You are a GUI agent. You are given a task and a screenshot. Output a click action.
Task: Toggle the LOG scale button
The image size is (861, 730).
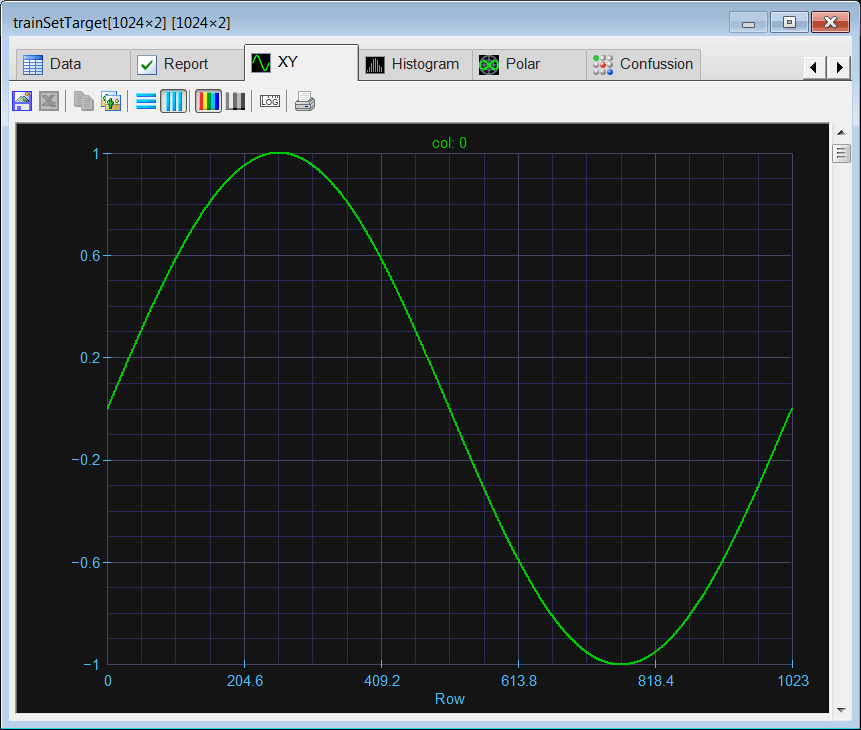click(270, 101)
